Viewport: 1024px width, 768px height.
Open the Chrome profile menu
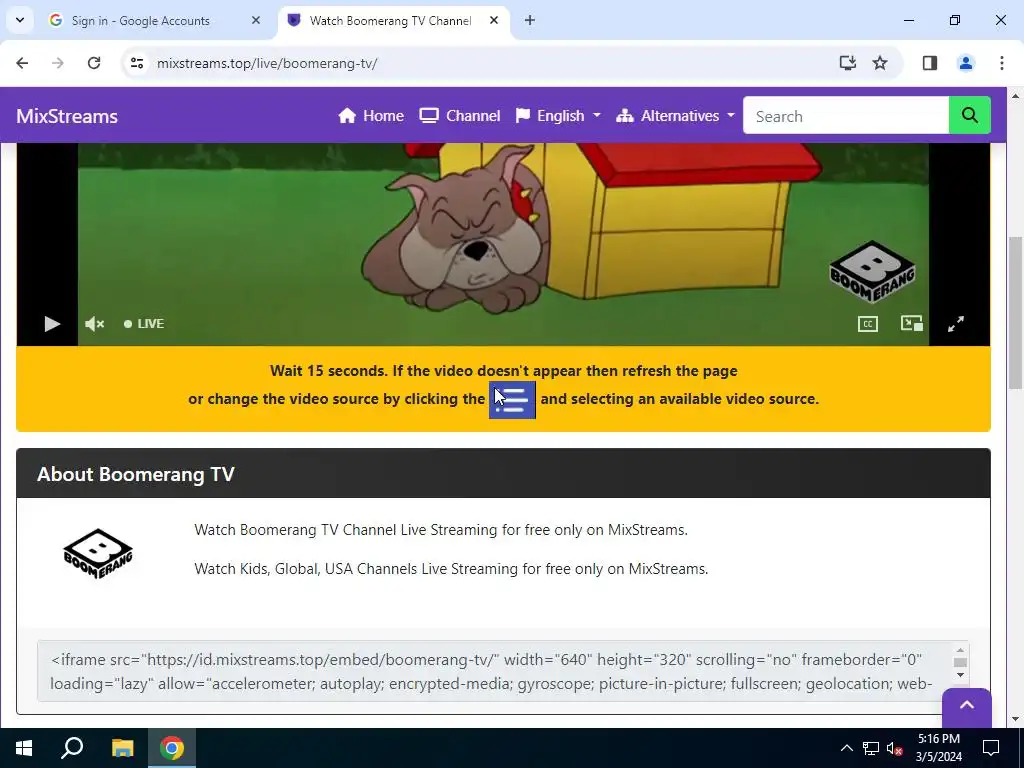click(x=966, y=63)
